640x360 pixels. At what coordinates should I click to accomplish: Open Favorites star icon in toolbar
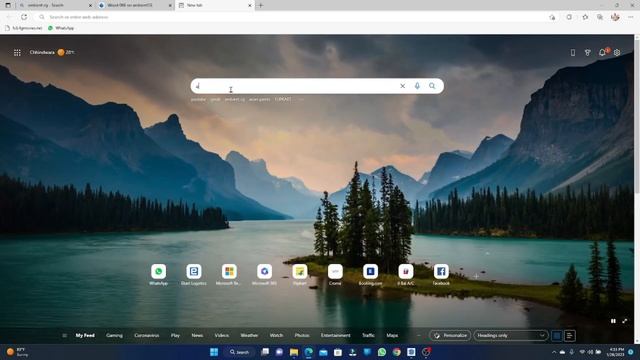click(x=585, y=17)
